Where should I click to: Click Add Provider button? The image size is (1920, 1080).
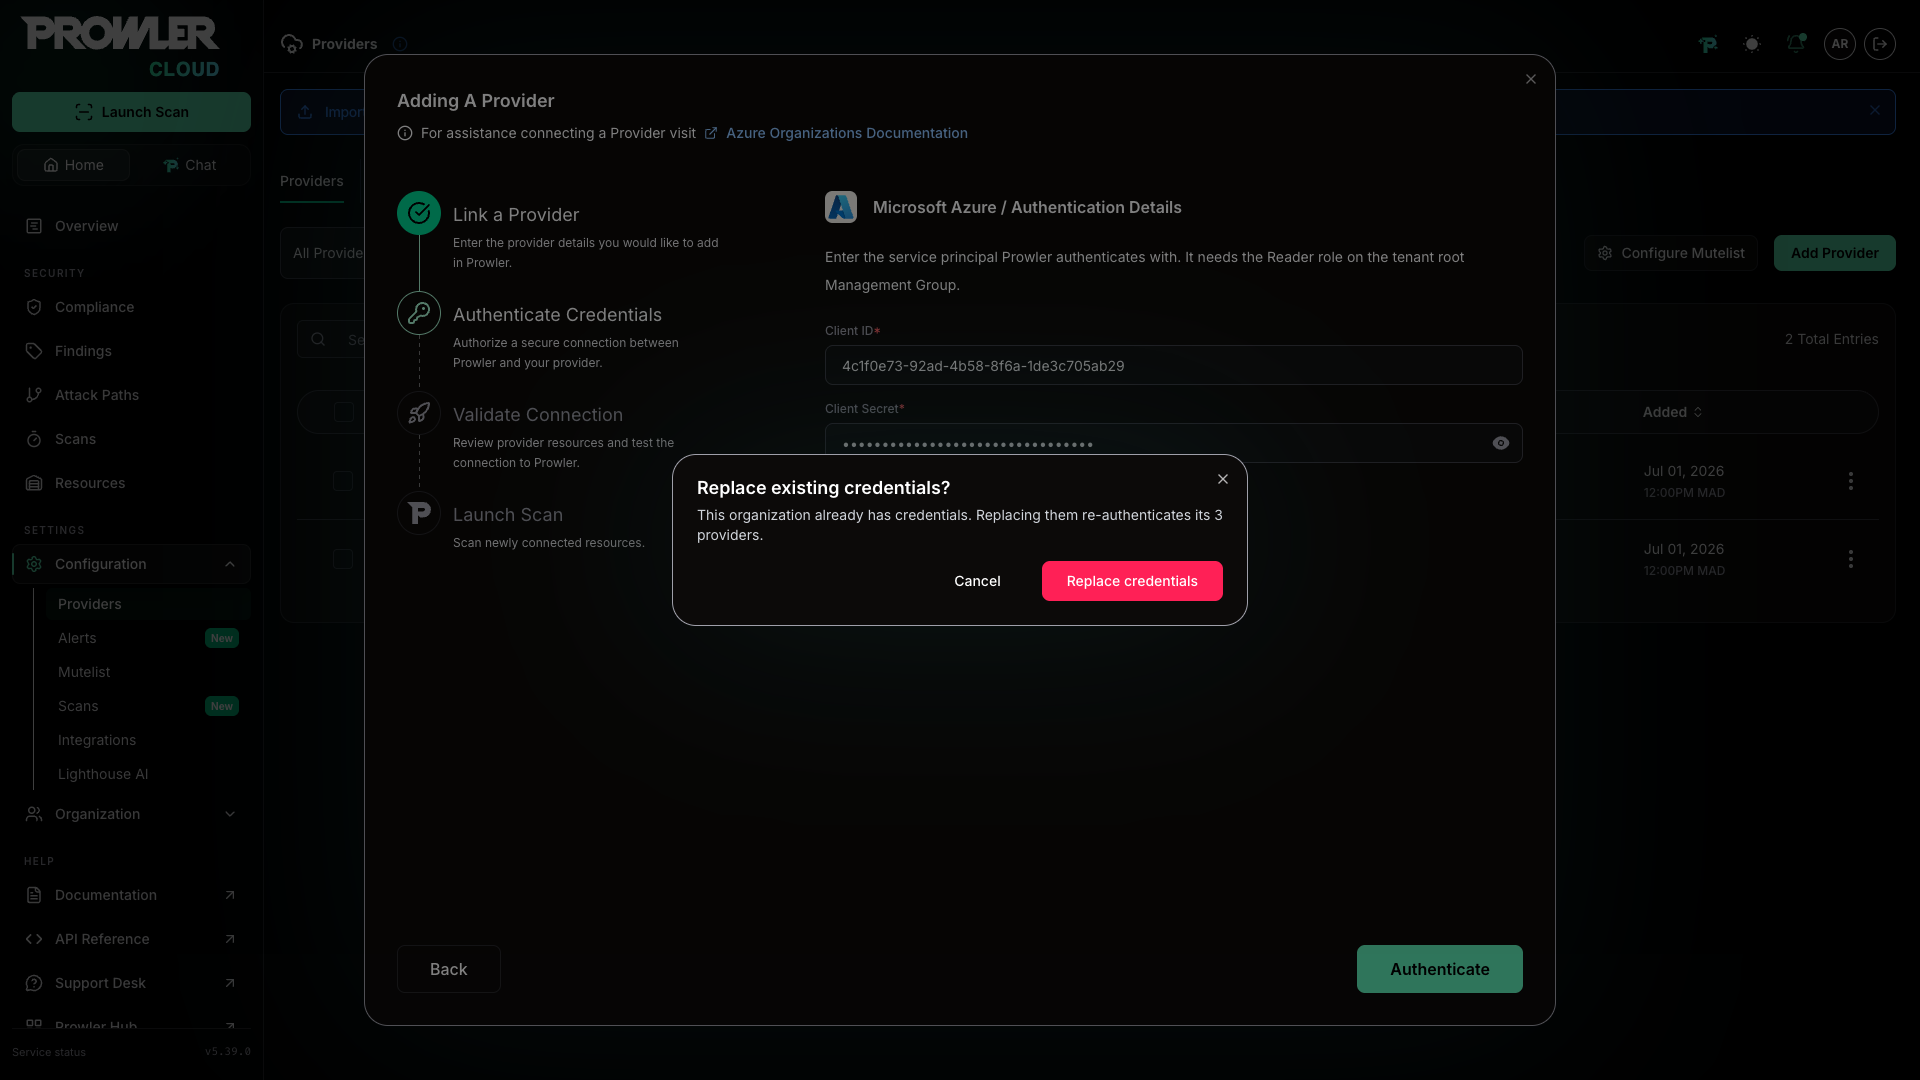tap(1834, 253)
